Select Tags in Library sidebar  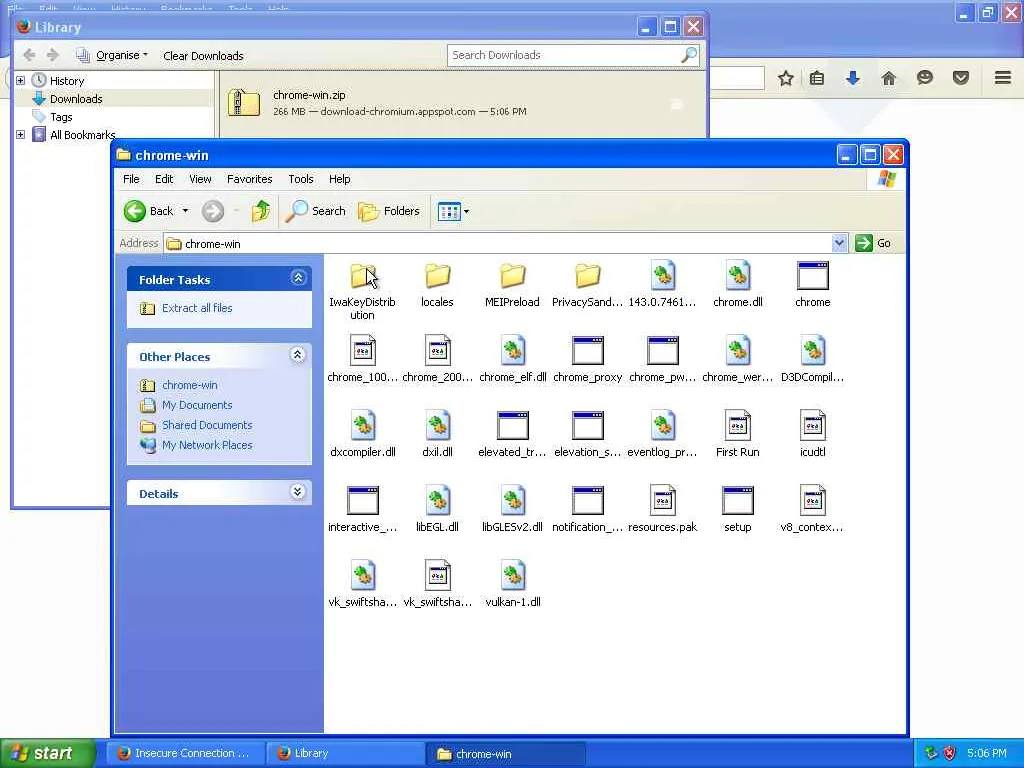pos(61,117)
